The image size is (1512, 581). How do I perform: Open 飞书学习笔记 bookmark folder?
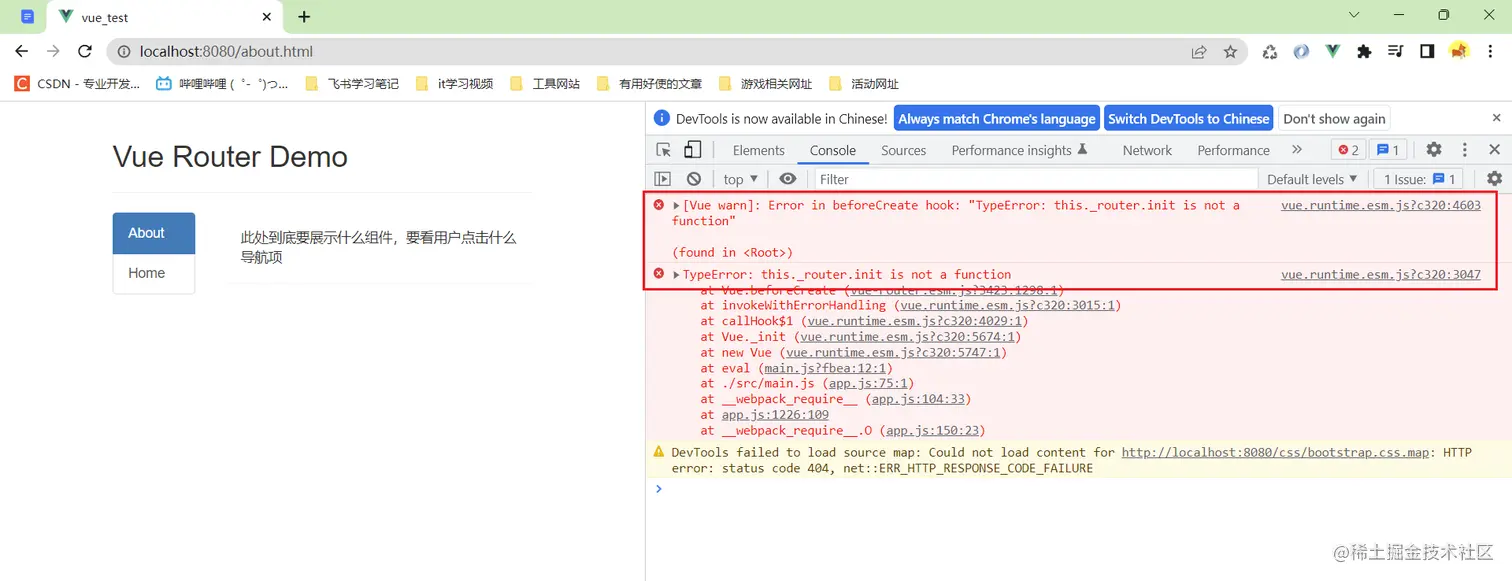tap(351, 84)
